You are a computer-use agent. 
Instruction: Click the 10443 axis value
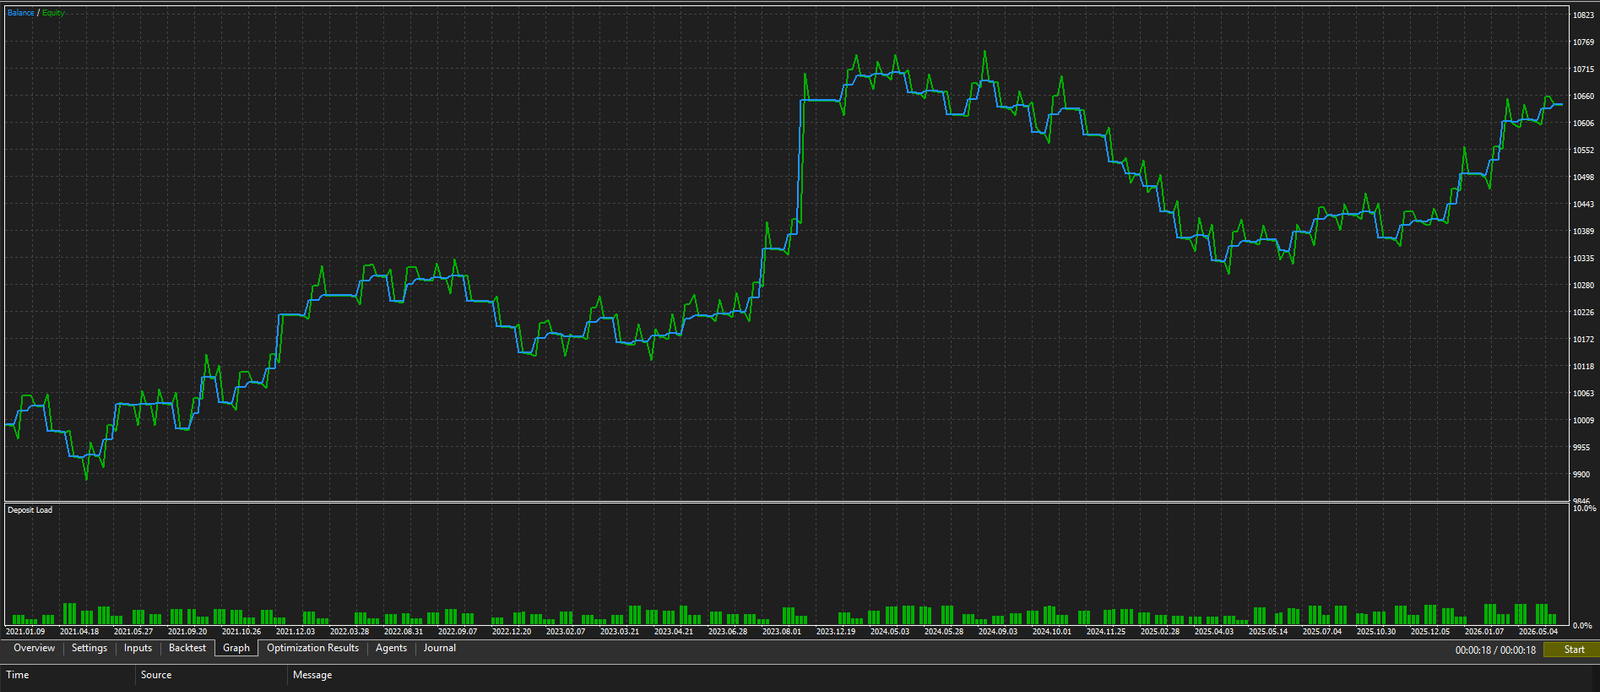click(x=1584, y=204)
